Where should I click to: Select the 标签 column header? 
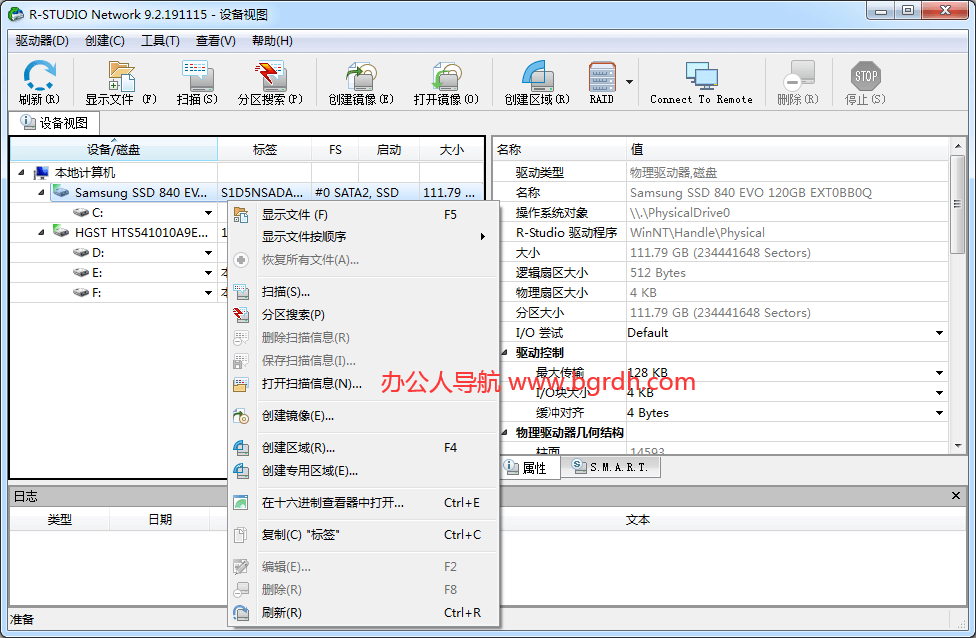(x=265, y=149)
